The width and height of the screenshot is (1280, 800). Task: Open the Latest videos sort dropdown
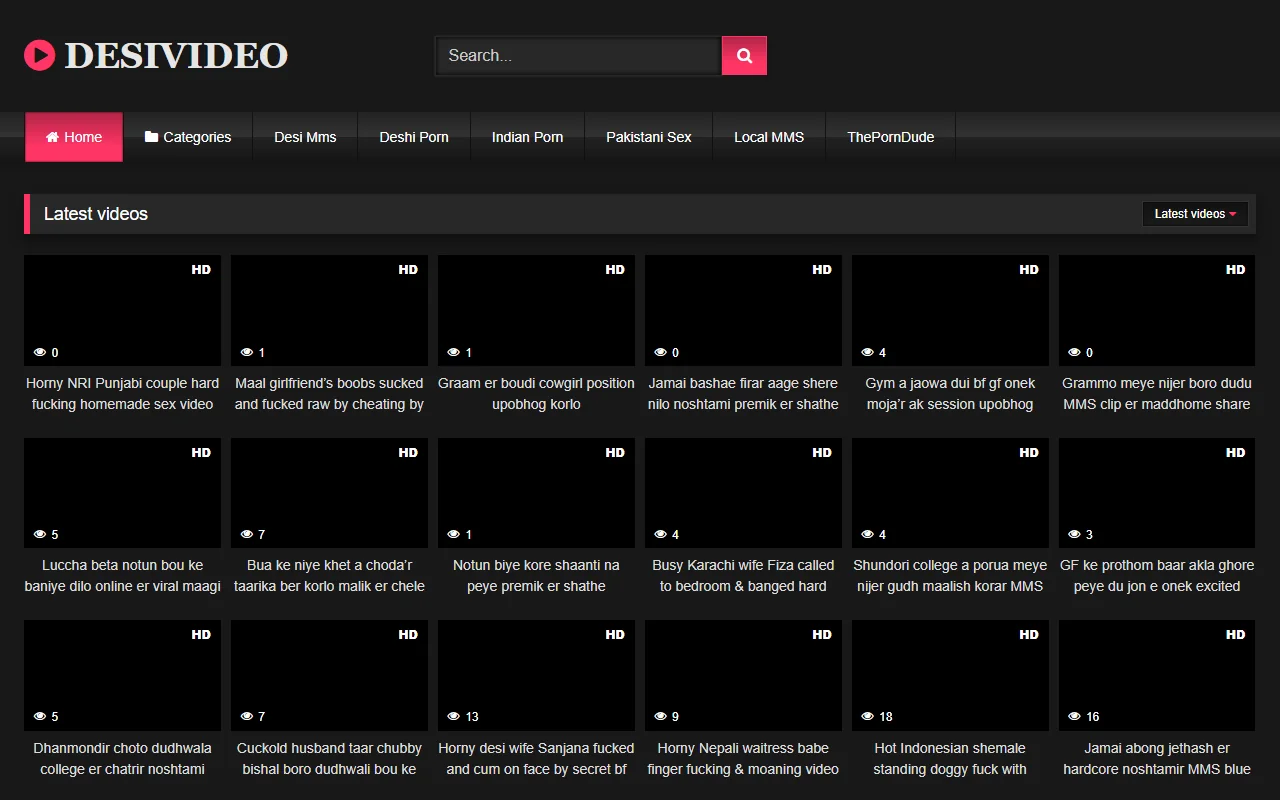[x=1195, y=213]
